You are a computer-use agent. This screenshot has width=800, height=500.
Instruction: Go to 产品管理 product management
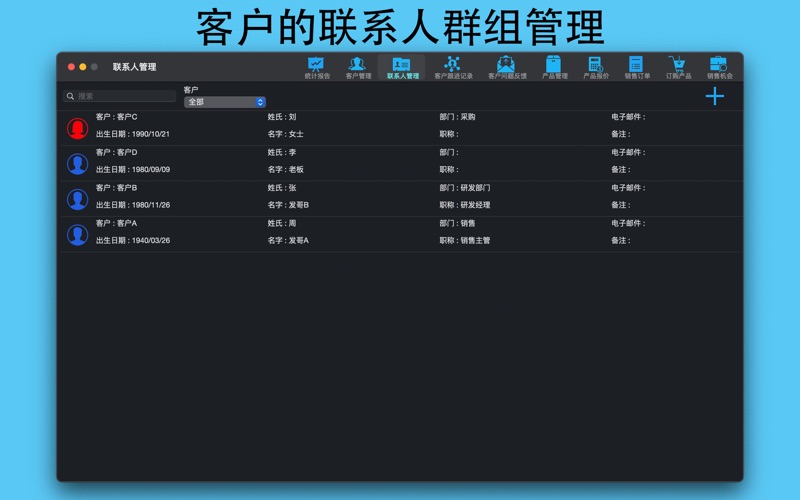pyautogui.click(x=554, y=67)
